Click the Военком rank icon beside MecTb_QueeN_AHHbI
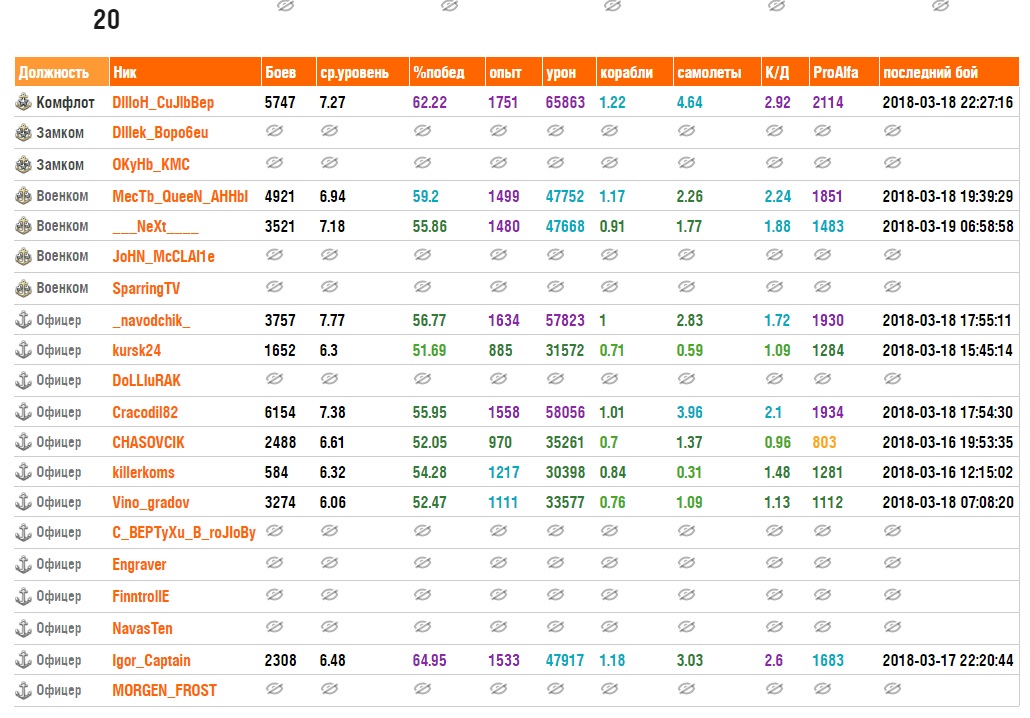This screenshot has height=718, width=1030. click(24, 196)
